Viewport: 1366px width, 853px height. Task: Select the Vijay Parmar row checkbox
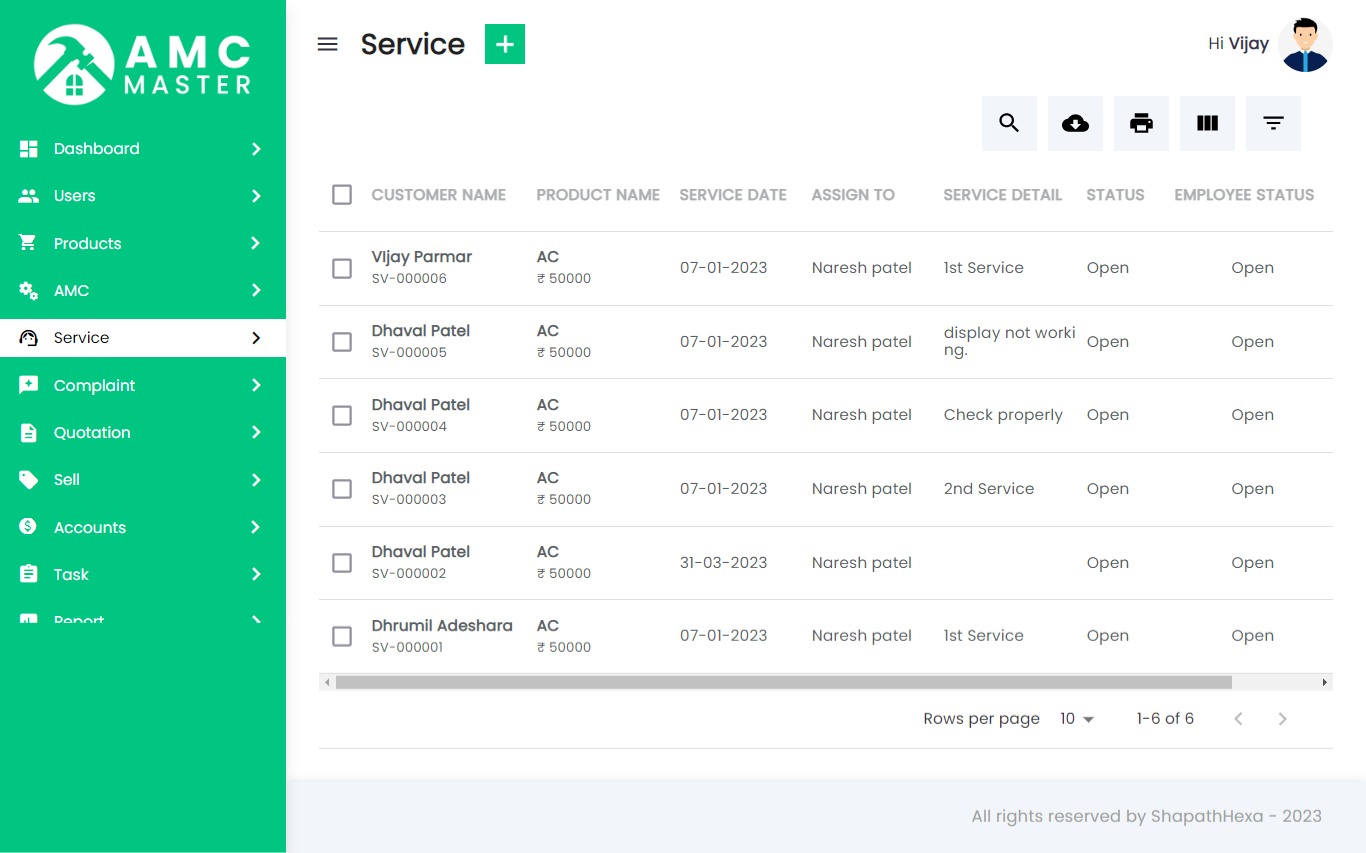(x=342, y=268)
